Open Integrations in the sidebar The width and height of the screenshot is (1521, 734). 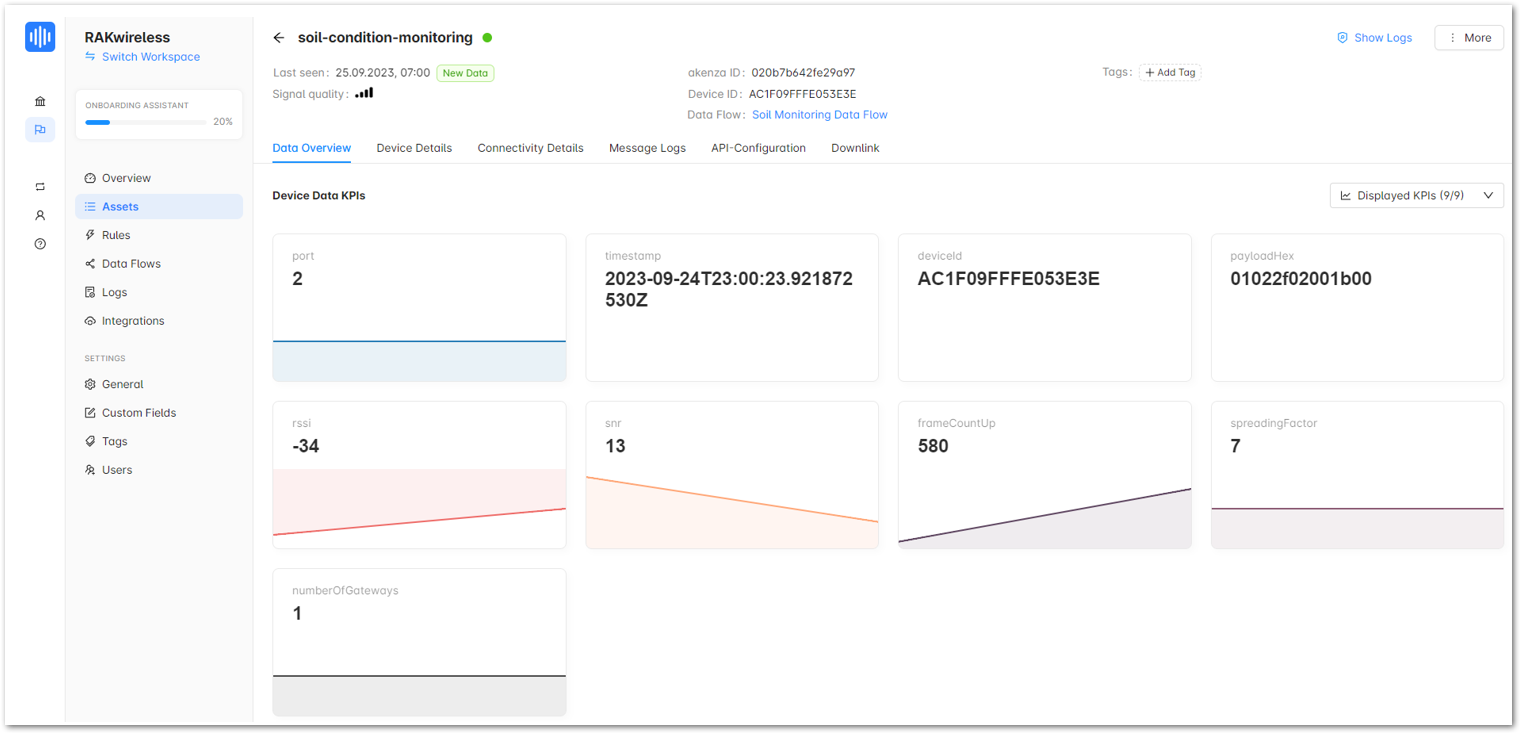coord(158,321)
